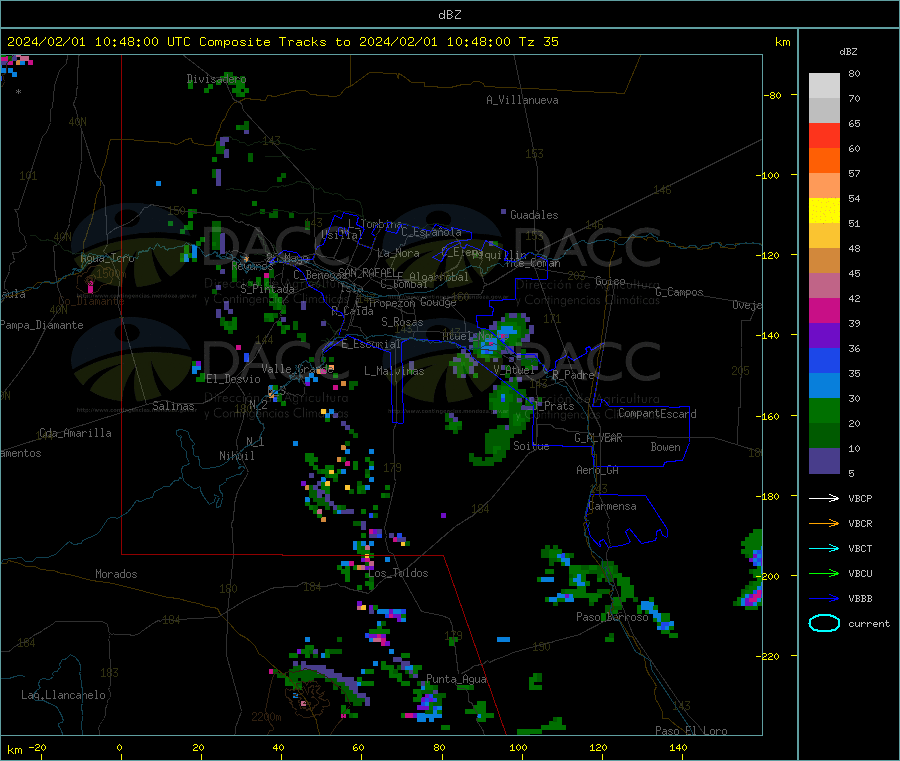The image size is (900, 761).
Task: Select the dark orange 57-60 dBZ band
Action: tap(824, 161)
